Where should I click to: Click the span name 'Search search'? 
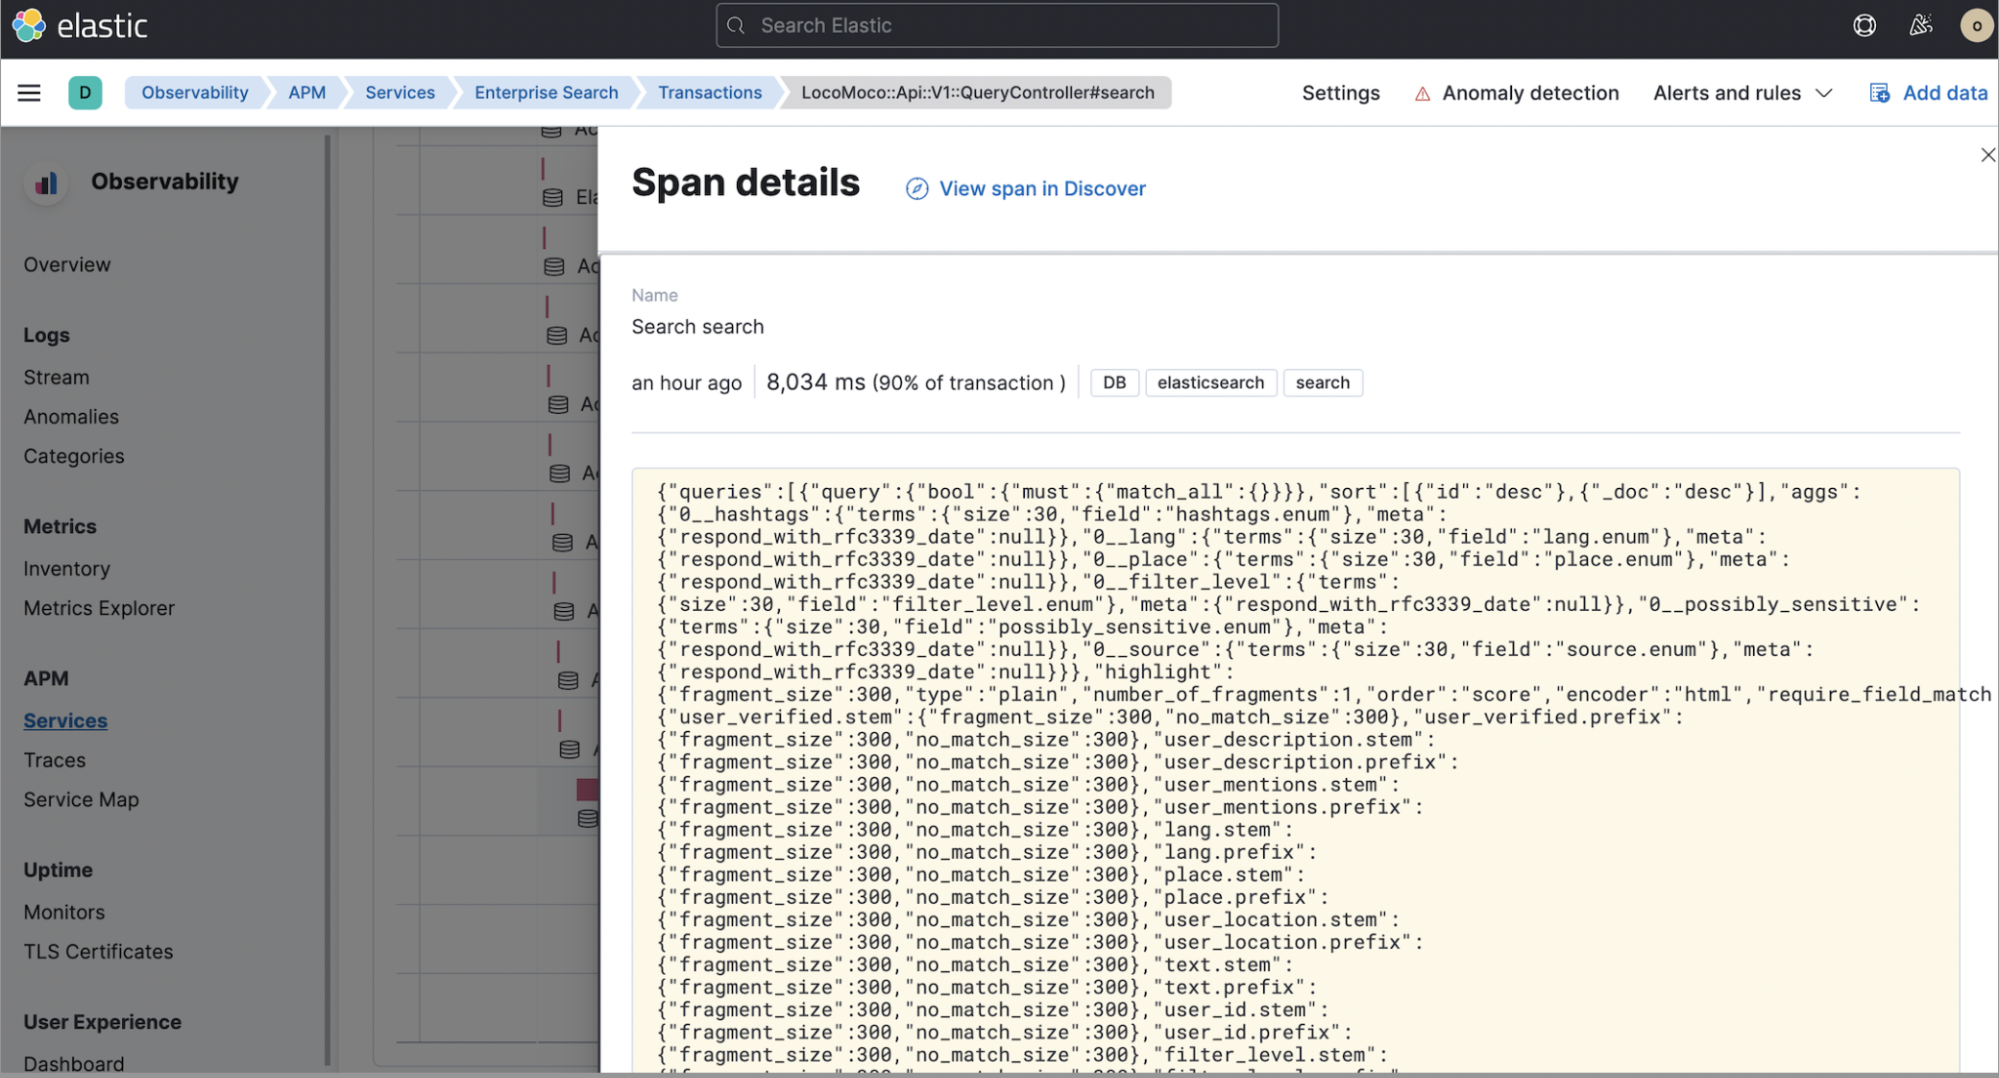coord(697,327)
